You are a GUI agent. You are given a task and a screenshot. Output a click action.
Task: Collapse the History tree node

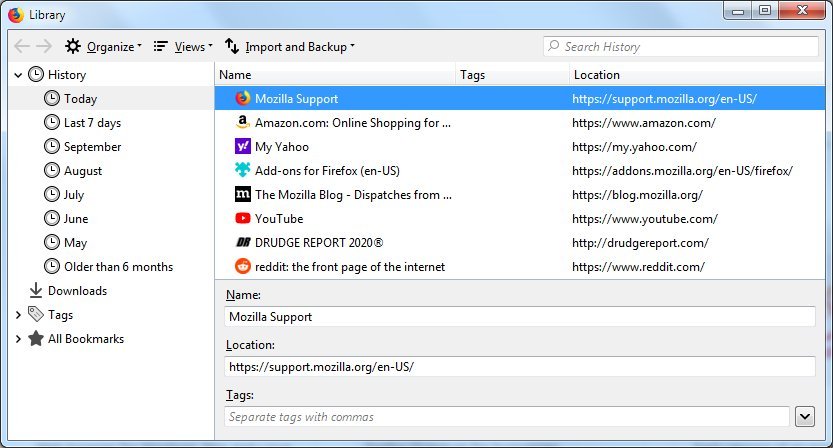click(x=18, y=75)
